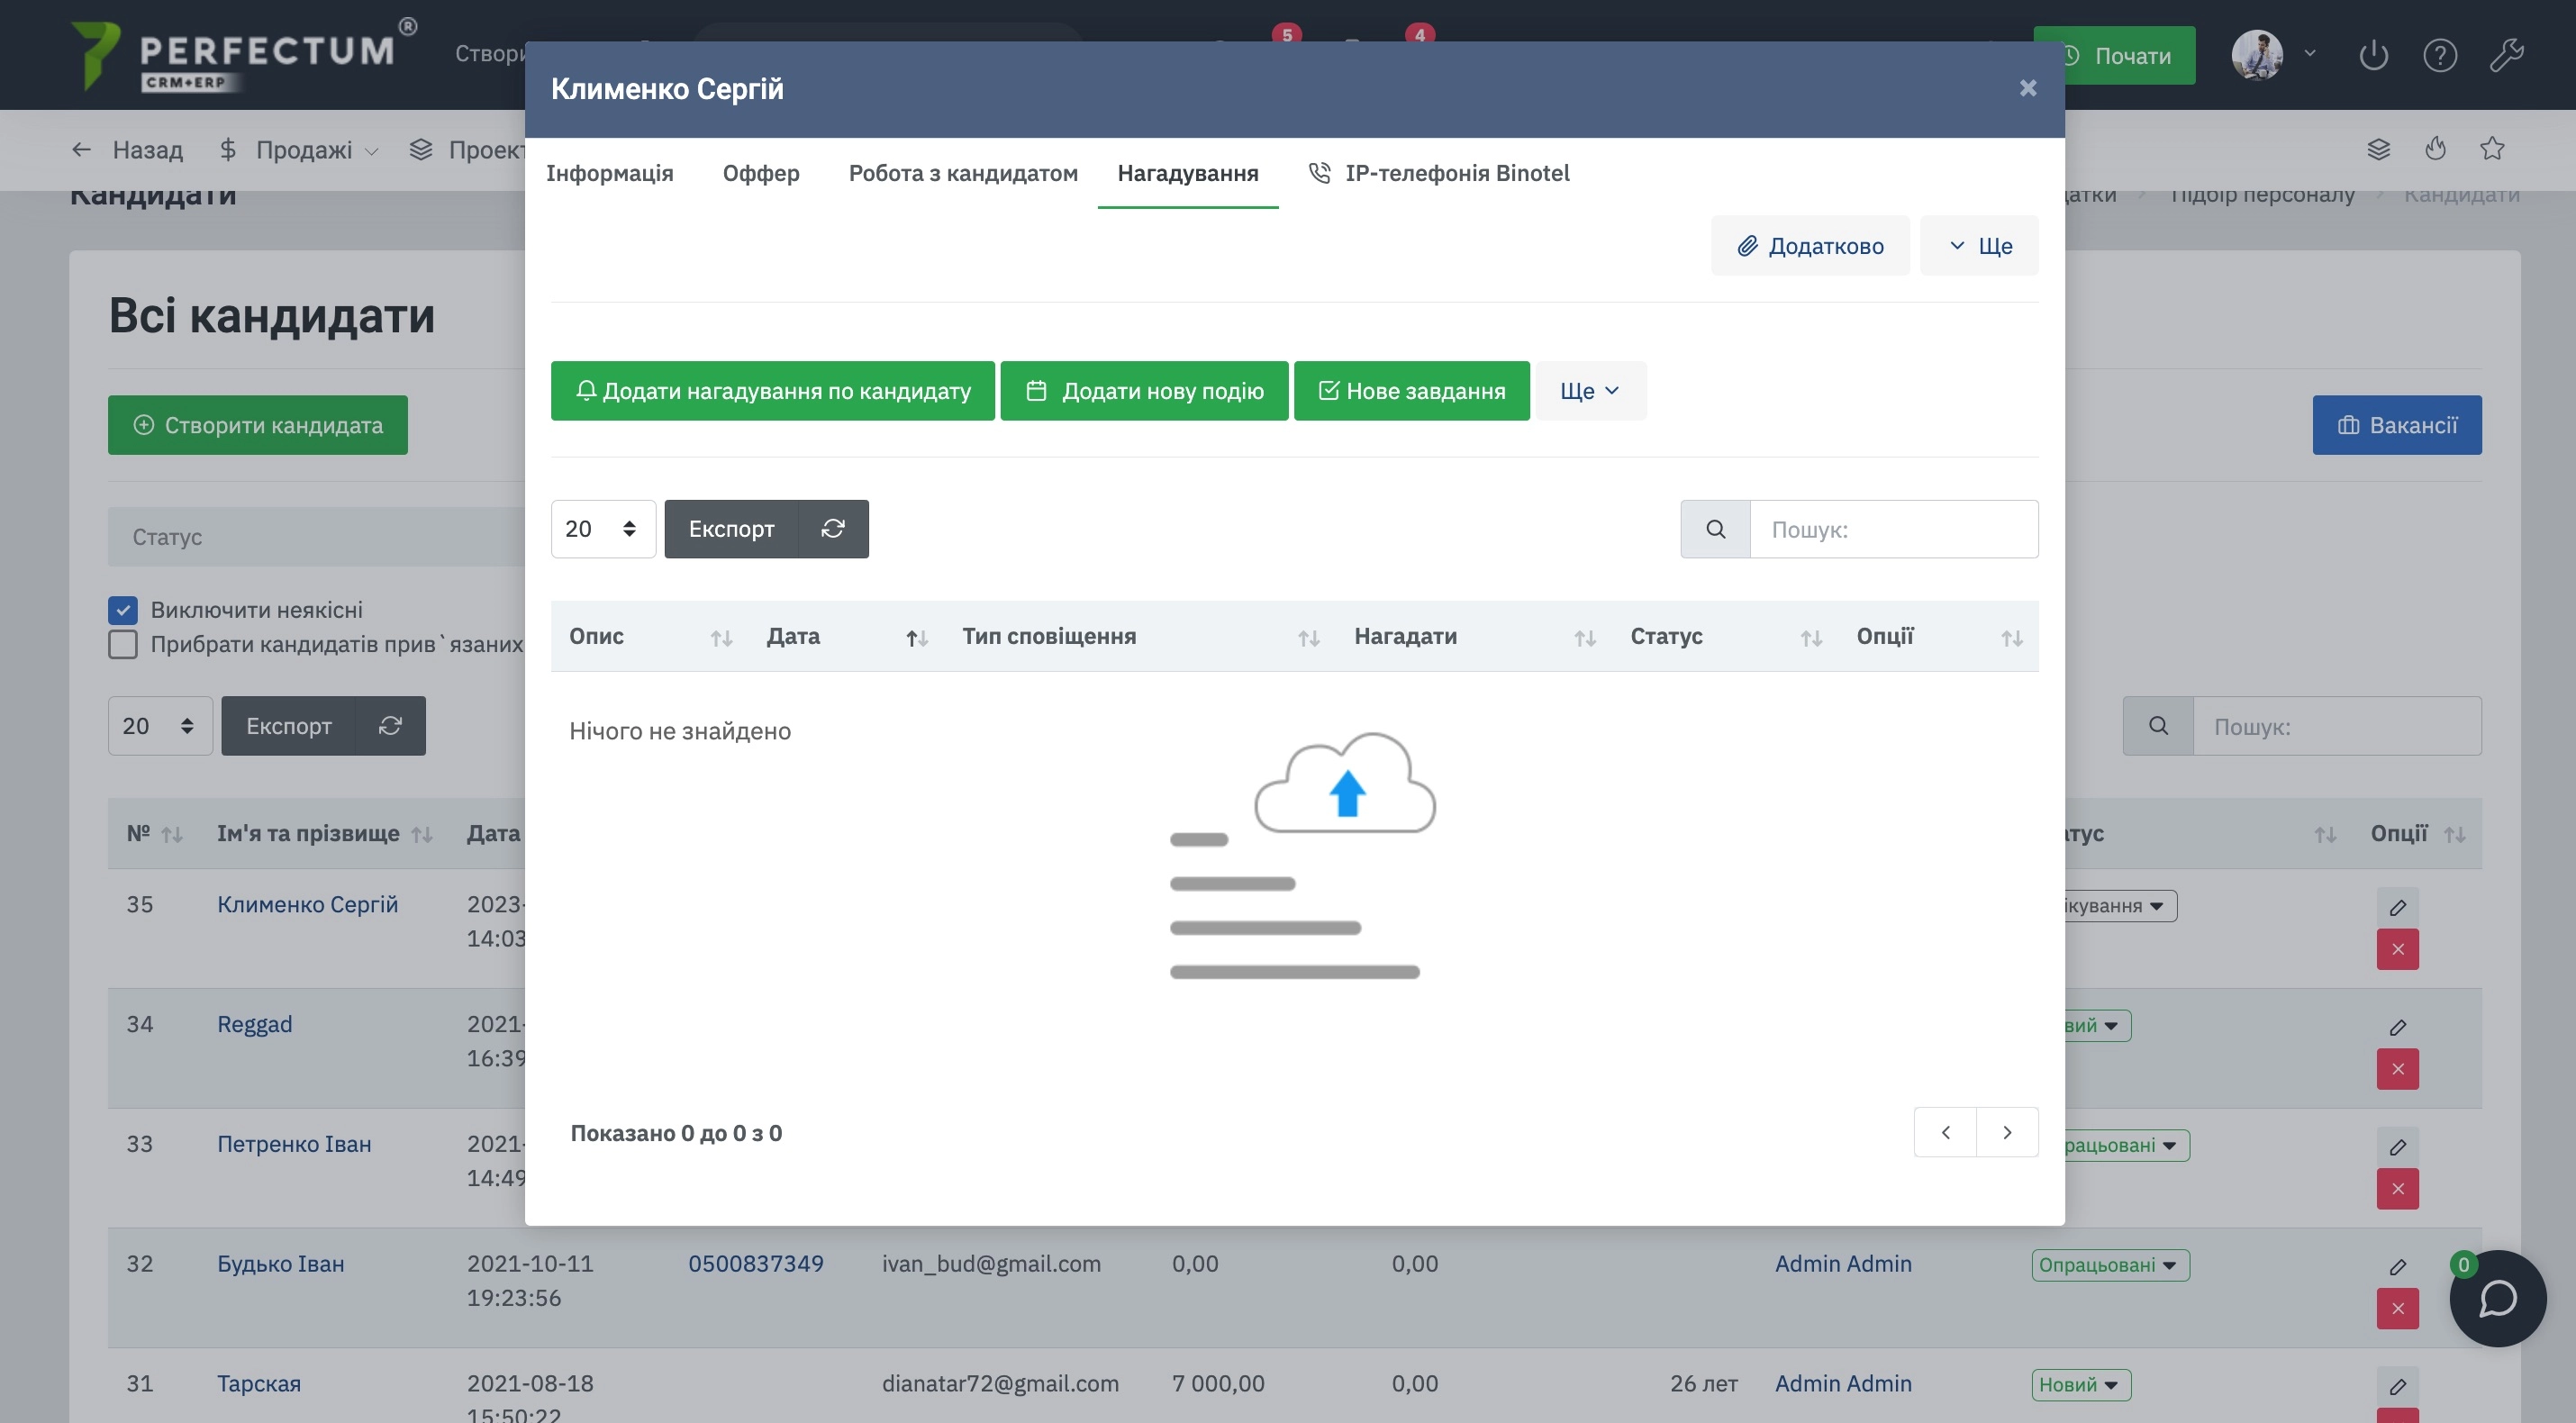Delete candidate row 34 red X
Image resolution: width=2576 pixels, height=1423 pixels.
(2398, 1069)
